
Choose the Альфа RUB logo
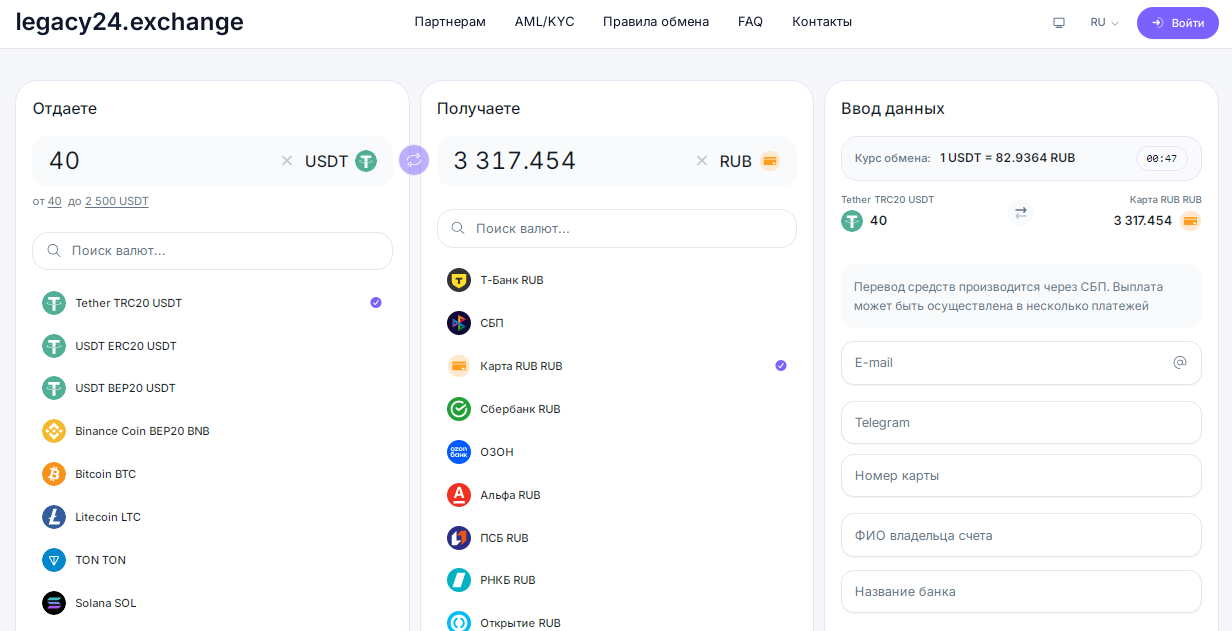[459, 495]
